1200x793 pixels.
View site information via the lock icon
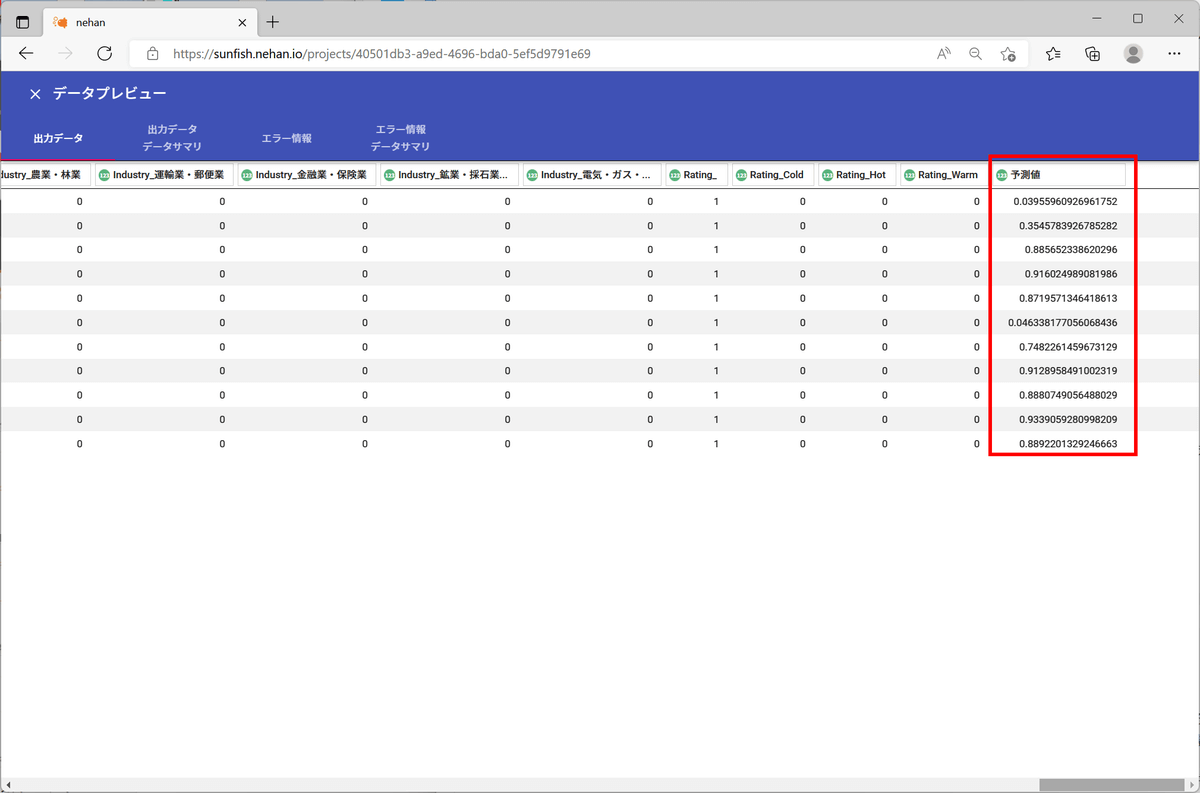point(152,54)
